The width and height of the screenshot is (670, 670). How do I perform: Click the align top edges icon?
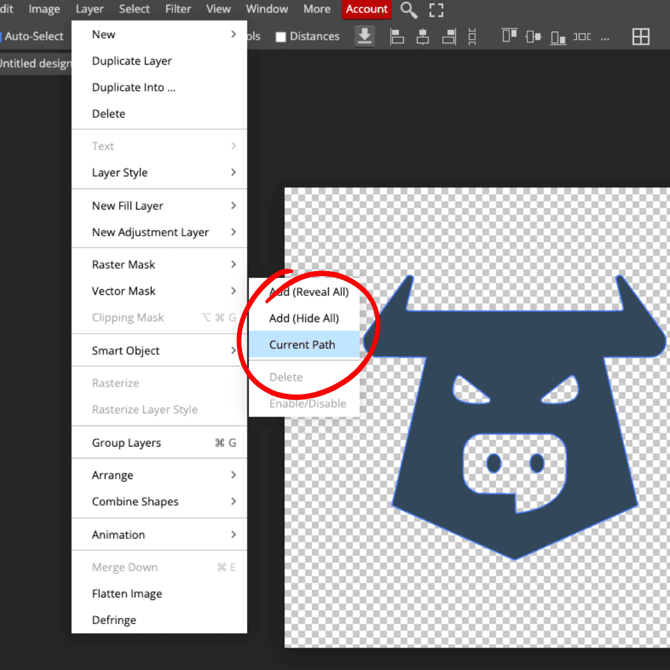pos(509,37)
